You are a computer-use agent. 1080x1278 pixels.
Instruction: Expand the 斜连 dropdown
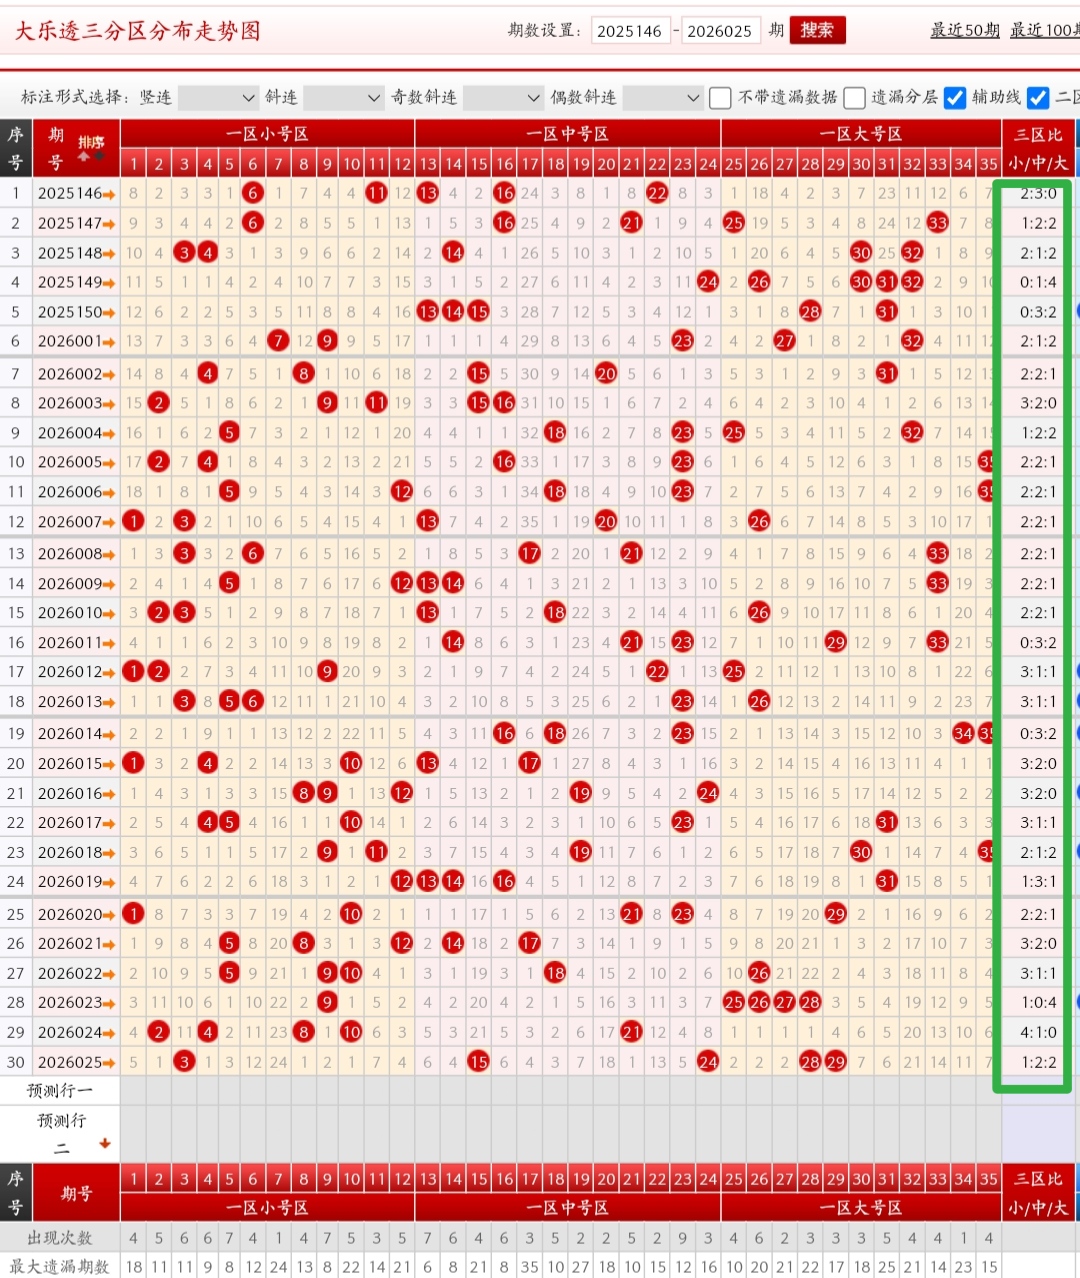(343, 98)
